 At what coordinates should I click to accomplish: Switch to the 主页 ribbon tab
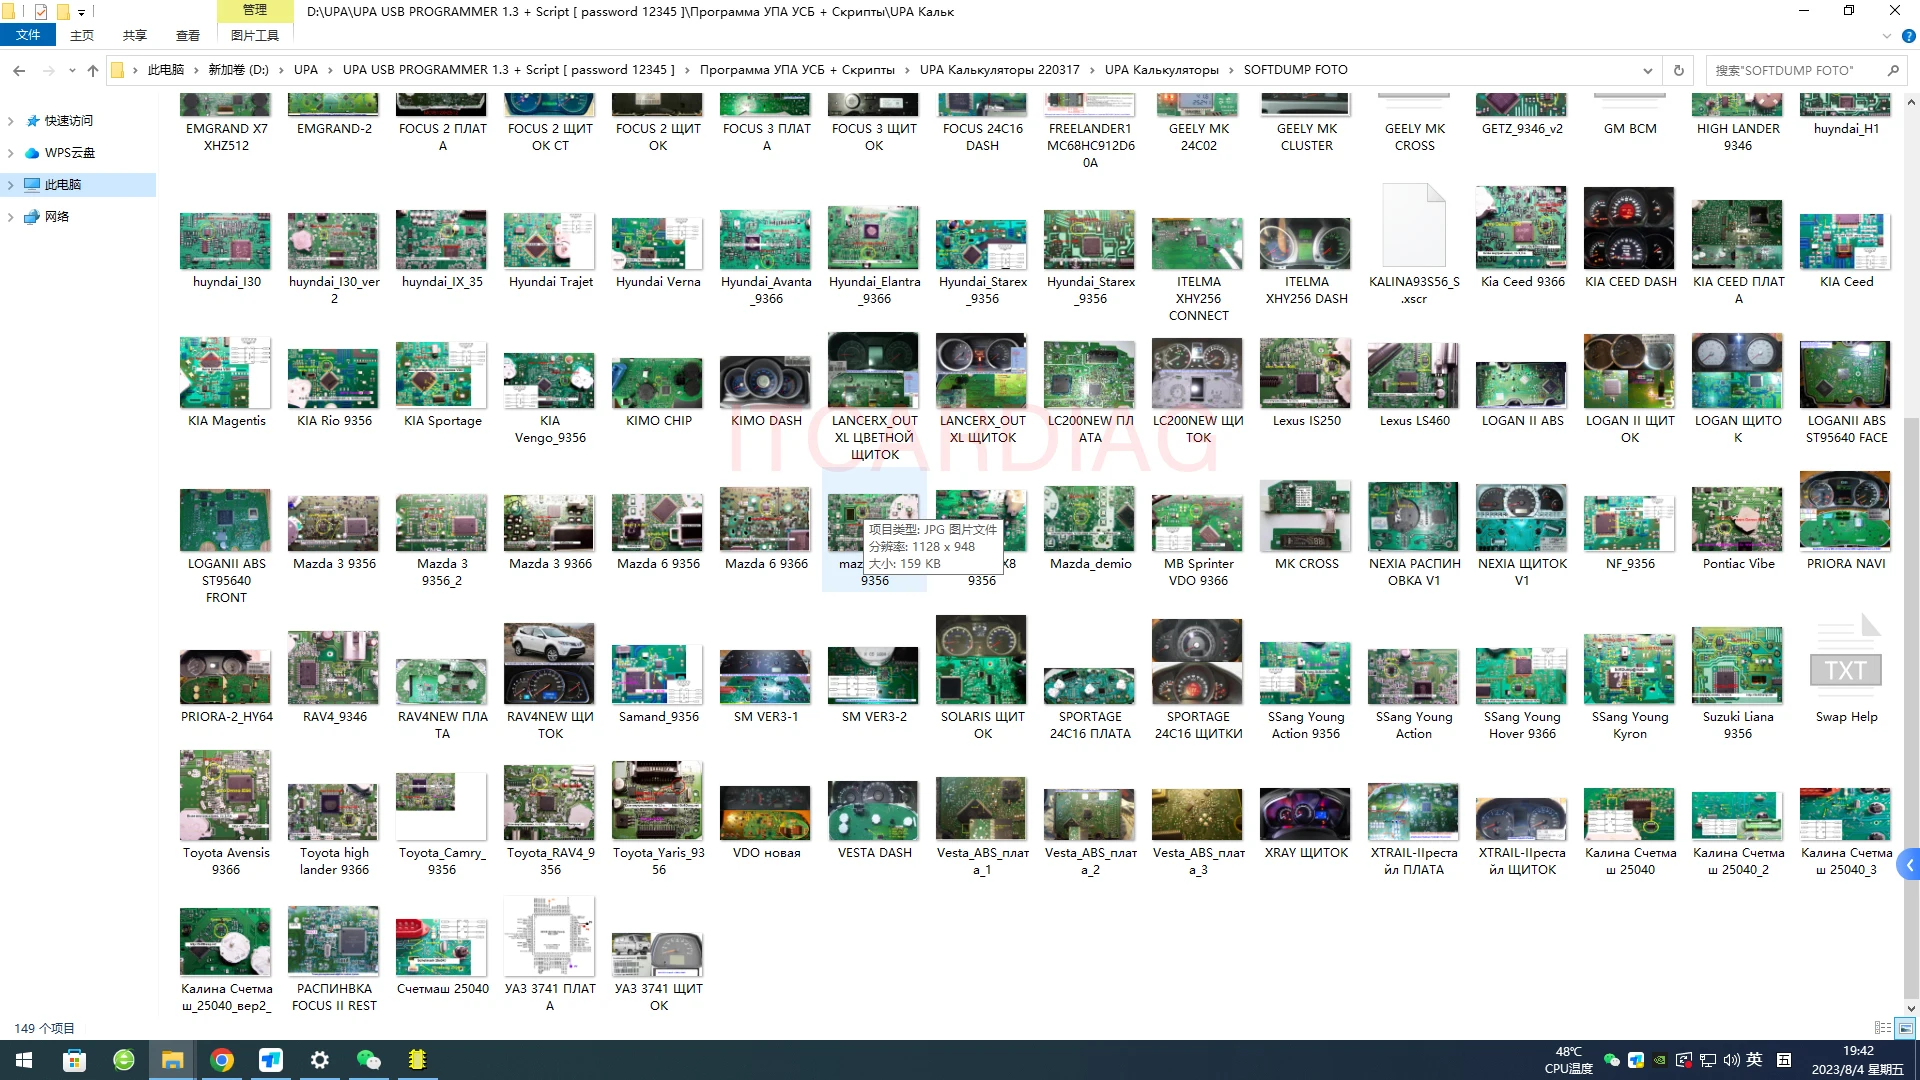point(82,35)
